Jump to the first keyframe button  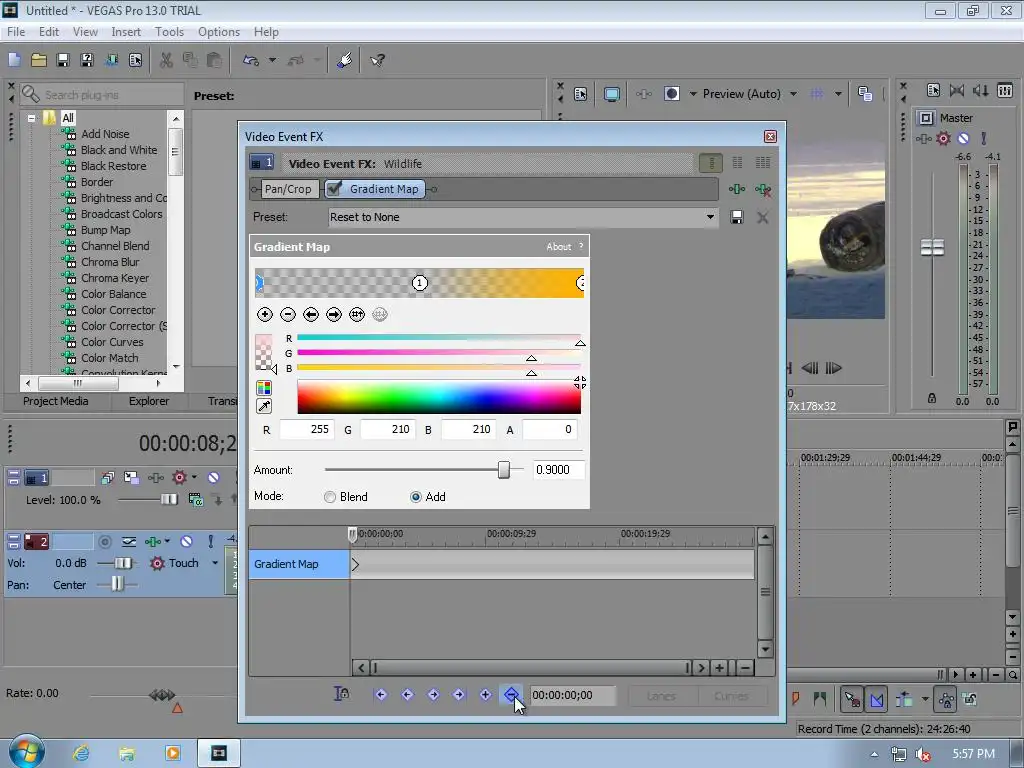[x=381, y=695]
